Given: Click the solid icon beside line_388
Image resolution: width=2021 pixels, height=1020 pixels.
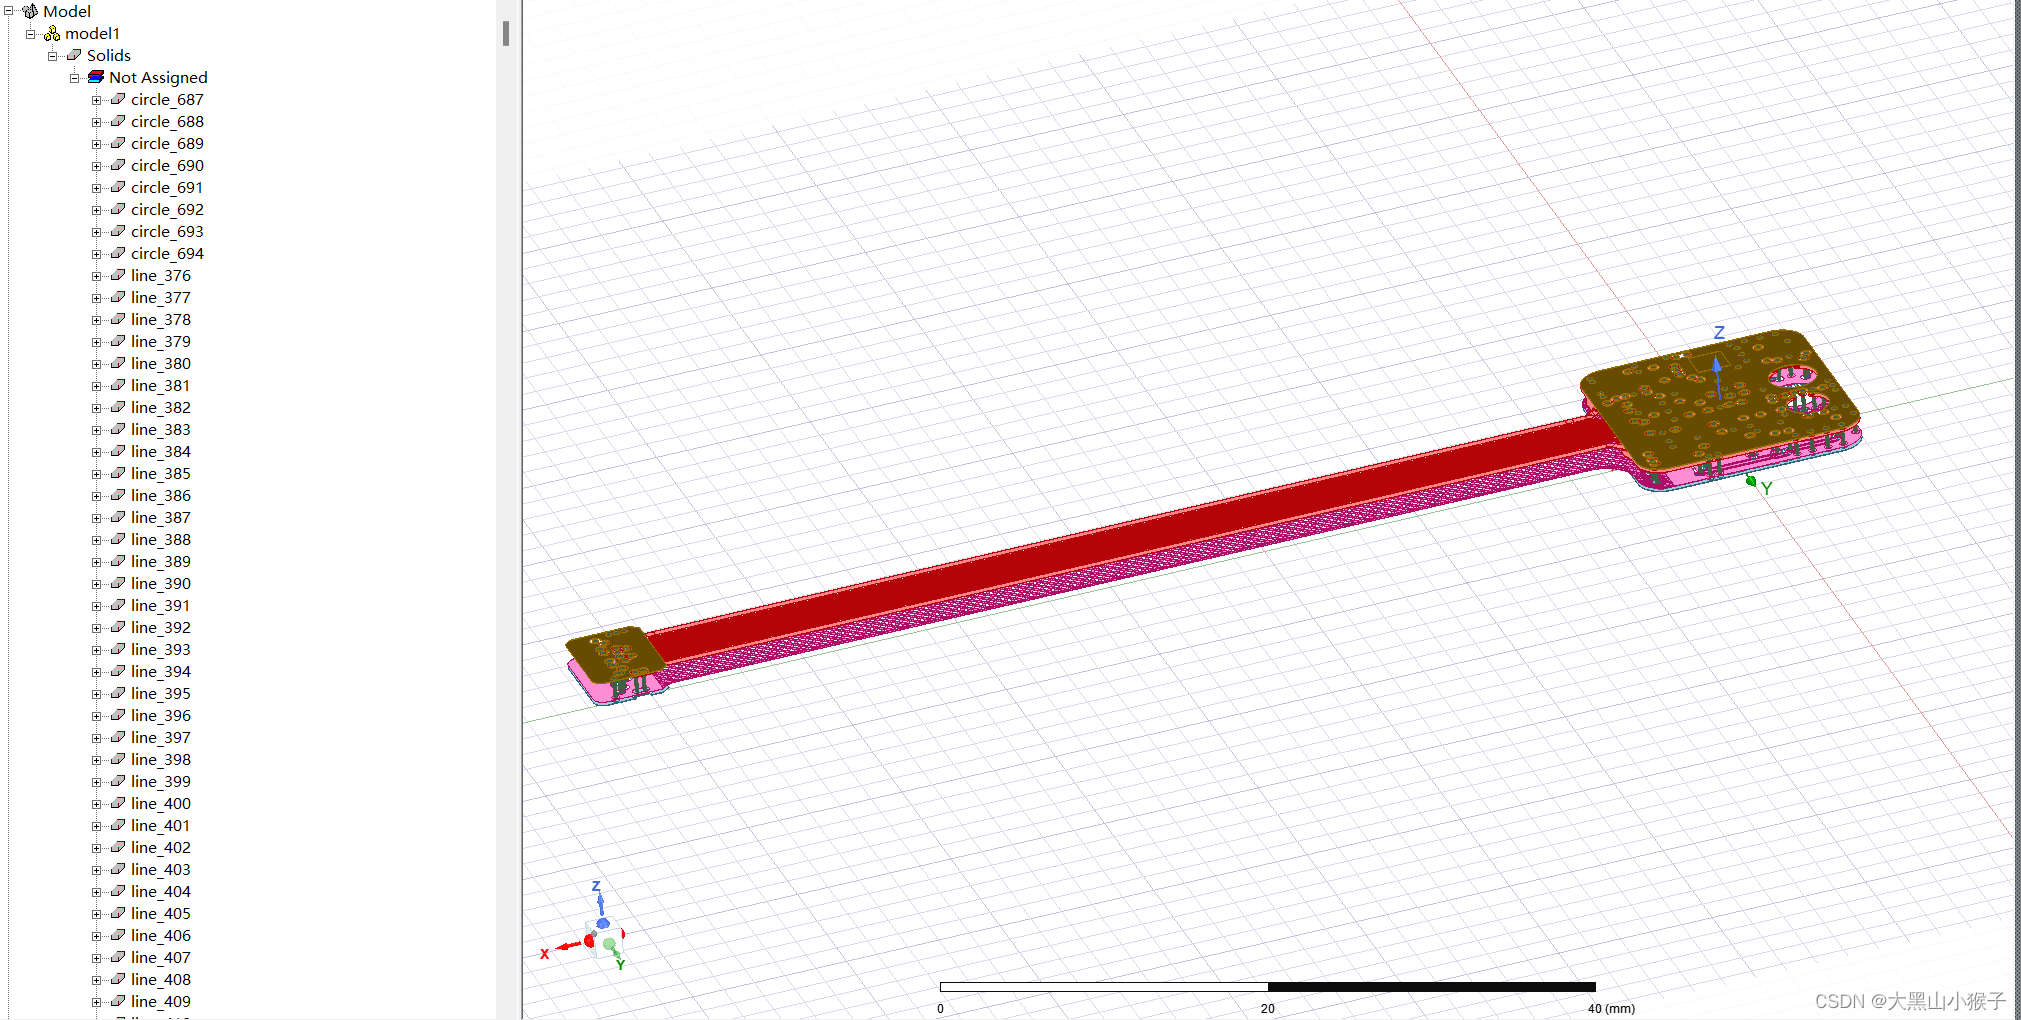Looking at the screenshot, I should click(x=118, y=539).
